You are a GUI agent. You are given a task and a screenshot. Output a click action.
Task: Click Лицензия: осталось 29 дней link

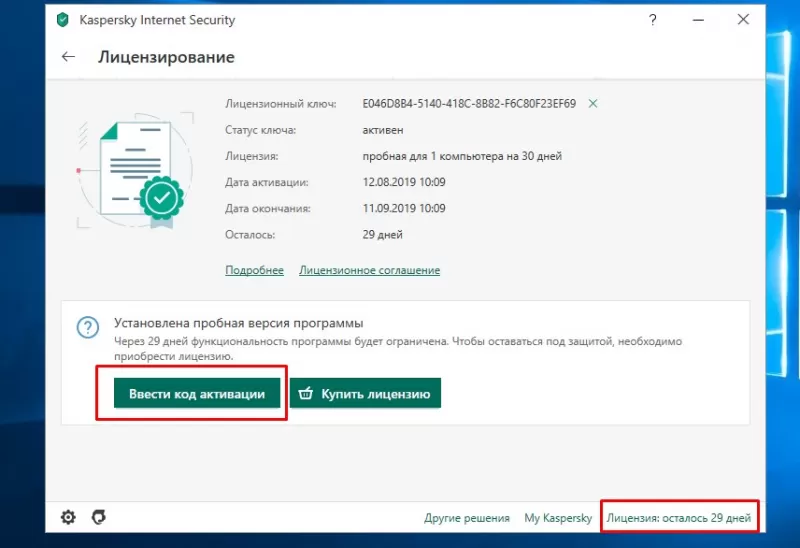tap(679, 518)
